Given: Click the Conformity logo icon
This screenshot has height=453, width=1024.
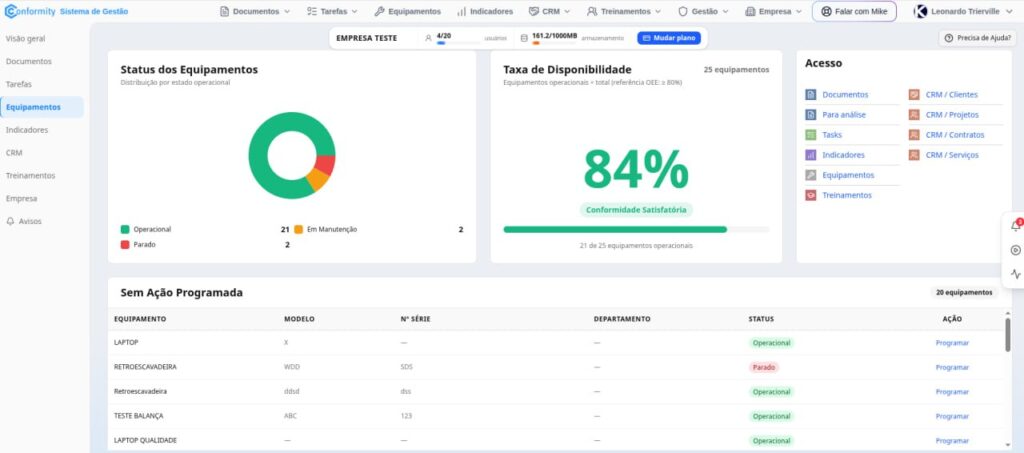Looking at the screenshot, I should [10, 11].
